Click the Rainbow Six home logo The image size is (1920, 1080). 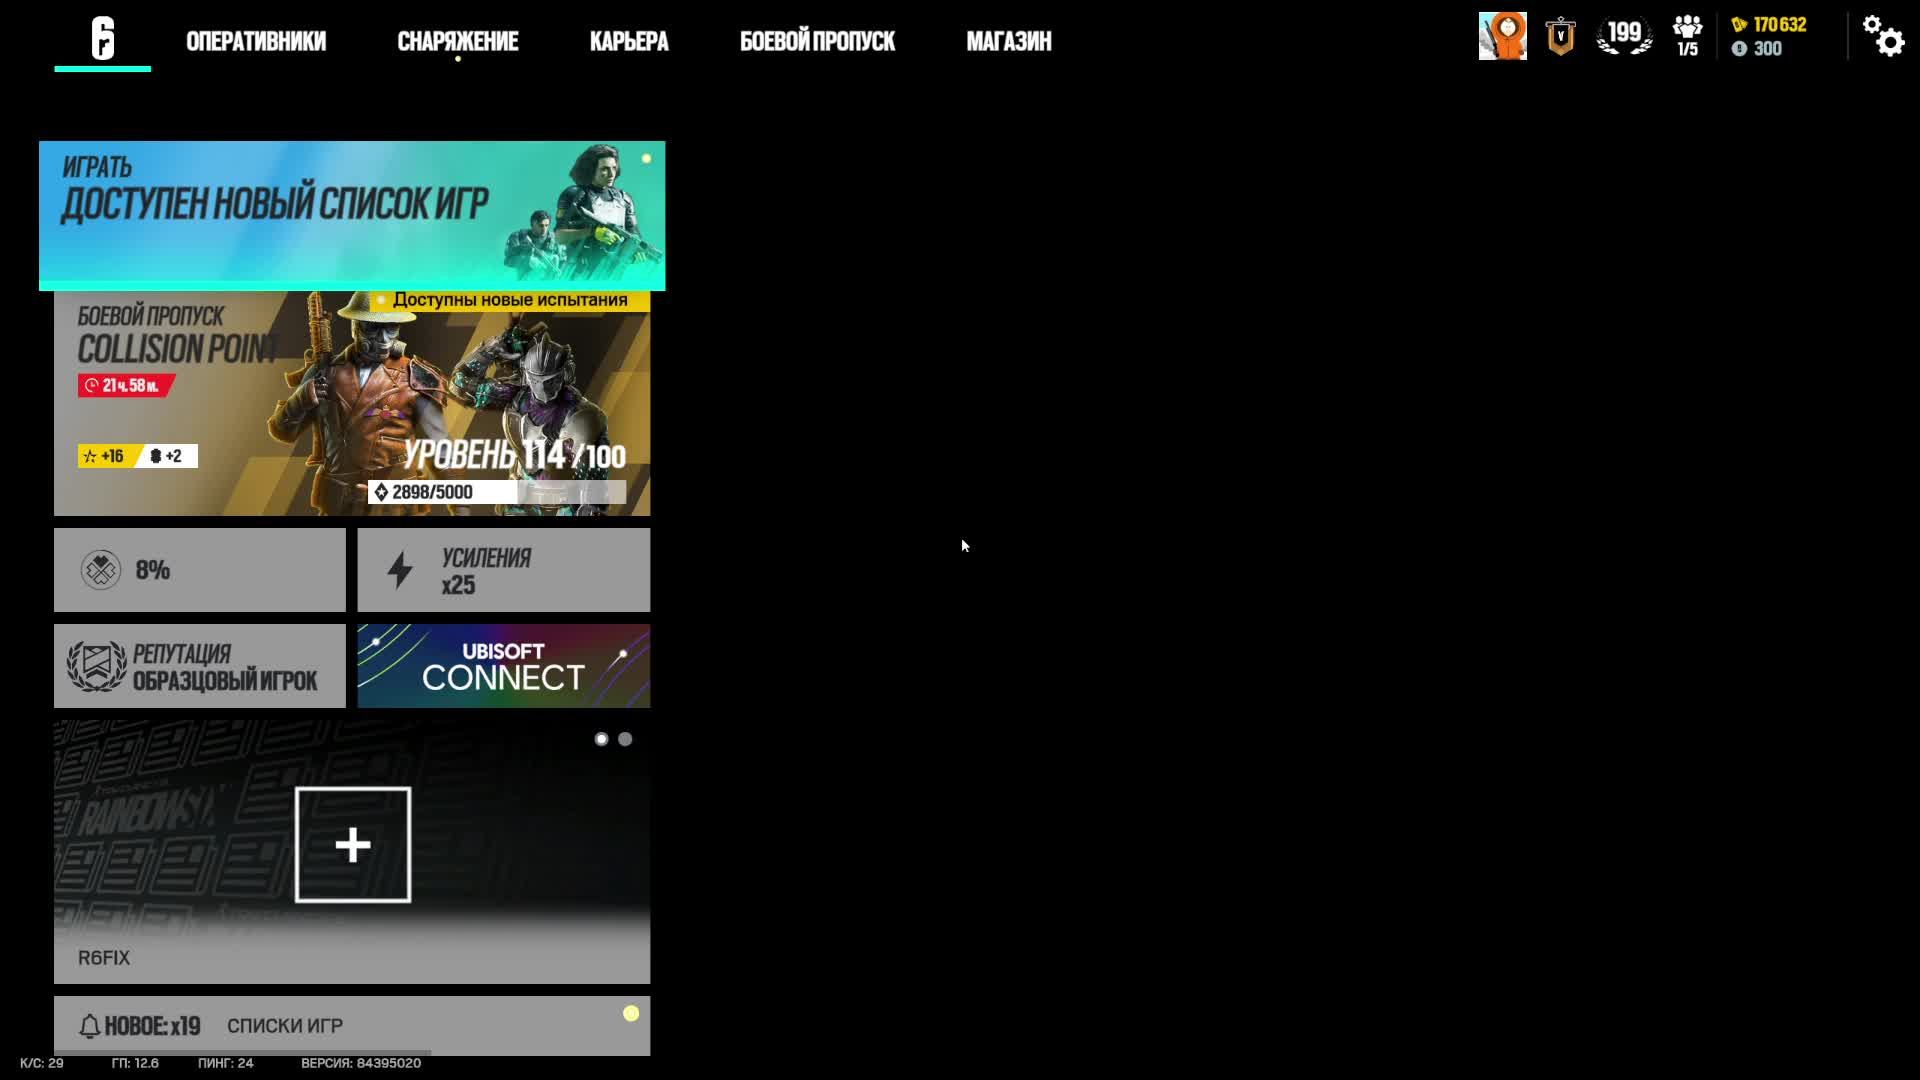pyautogui.click(x=103, y=39)
